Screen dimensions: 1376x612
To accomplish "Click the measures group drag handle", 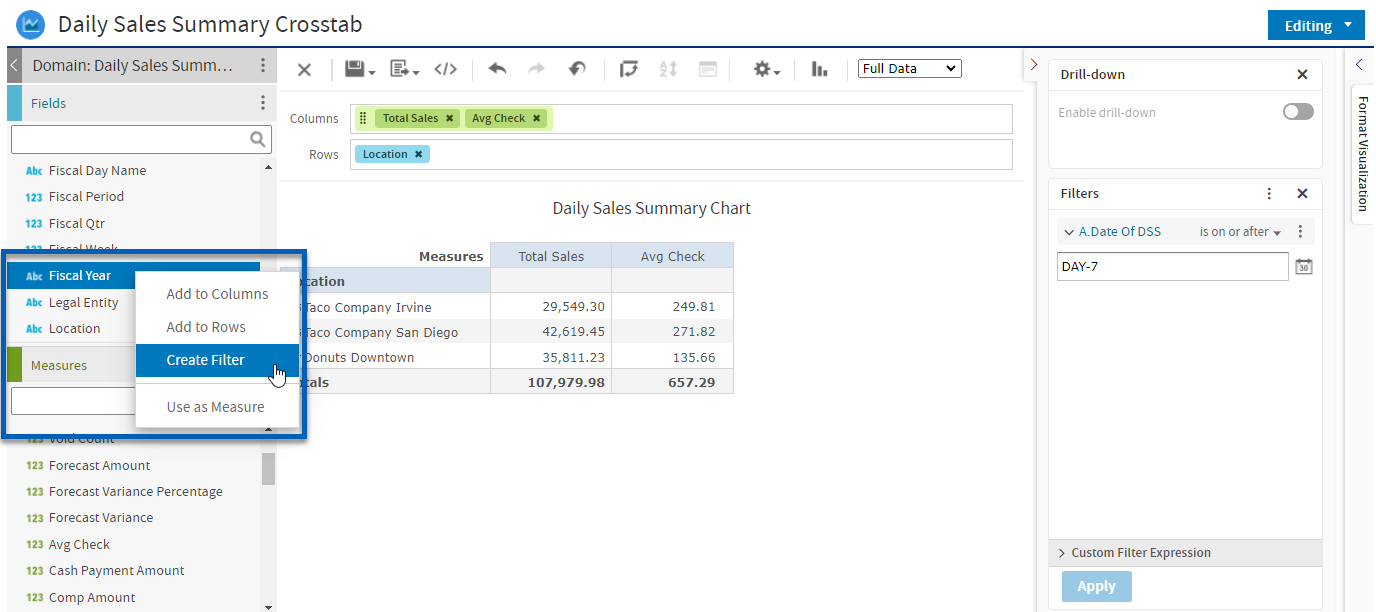I will pyautogui.click(x=363, y=118).
